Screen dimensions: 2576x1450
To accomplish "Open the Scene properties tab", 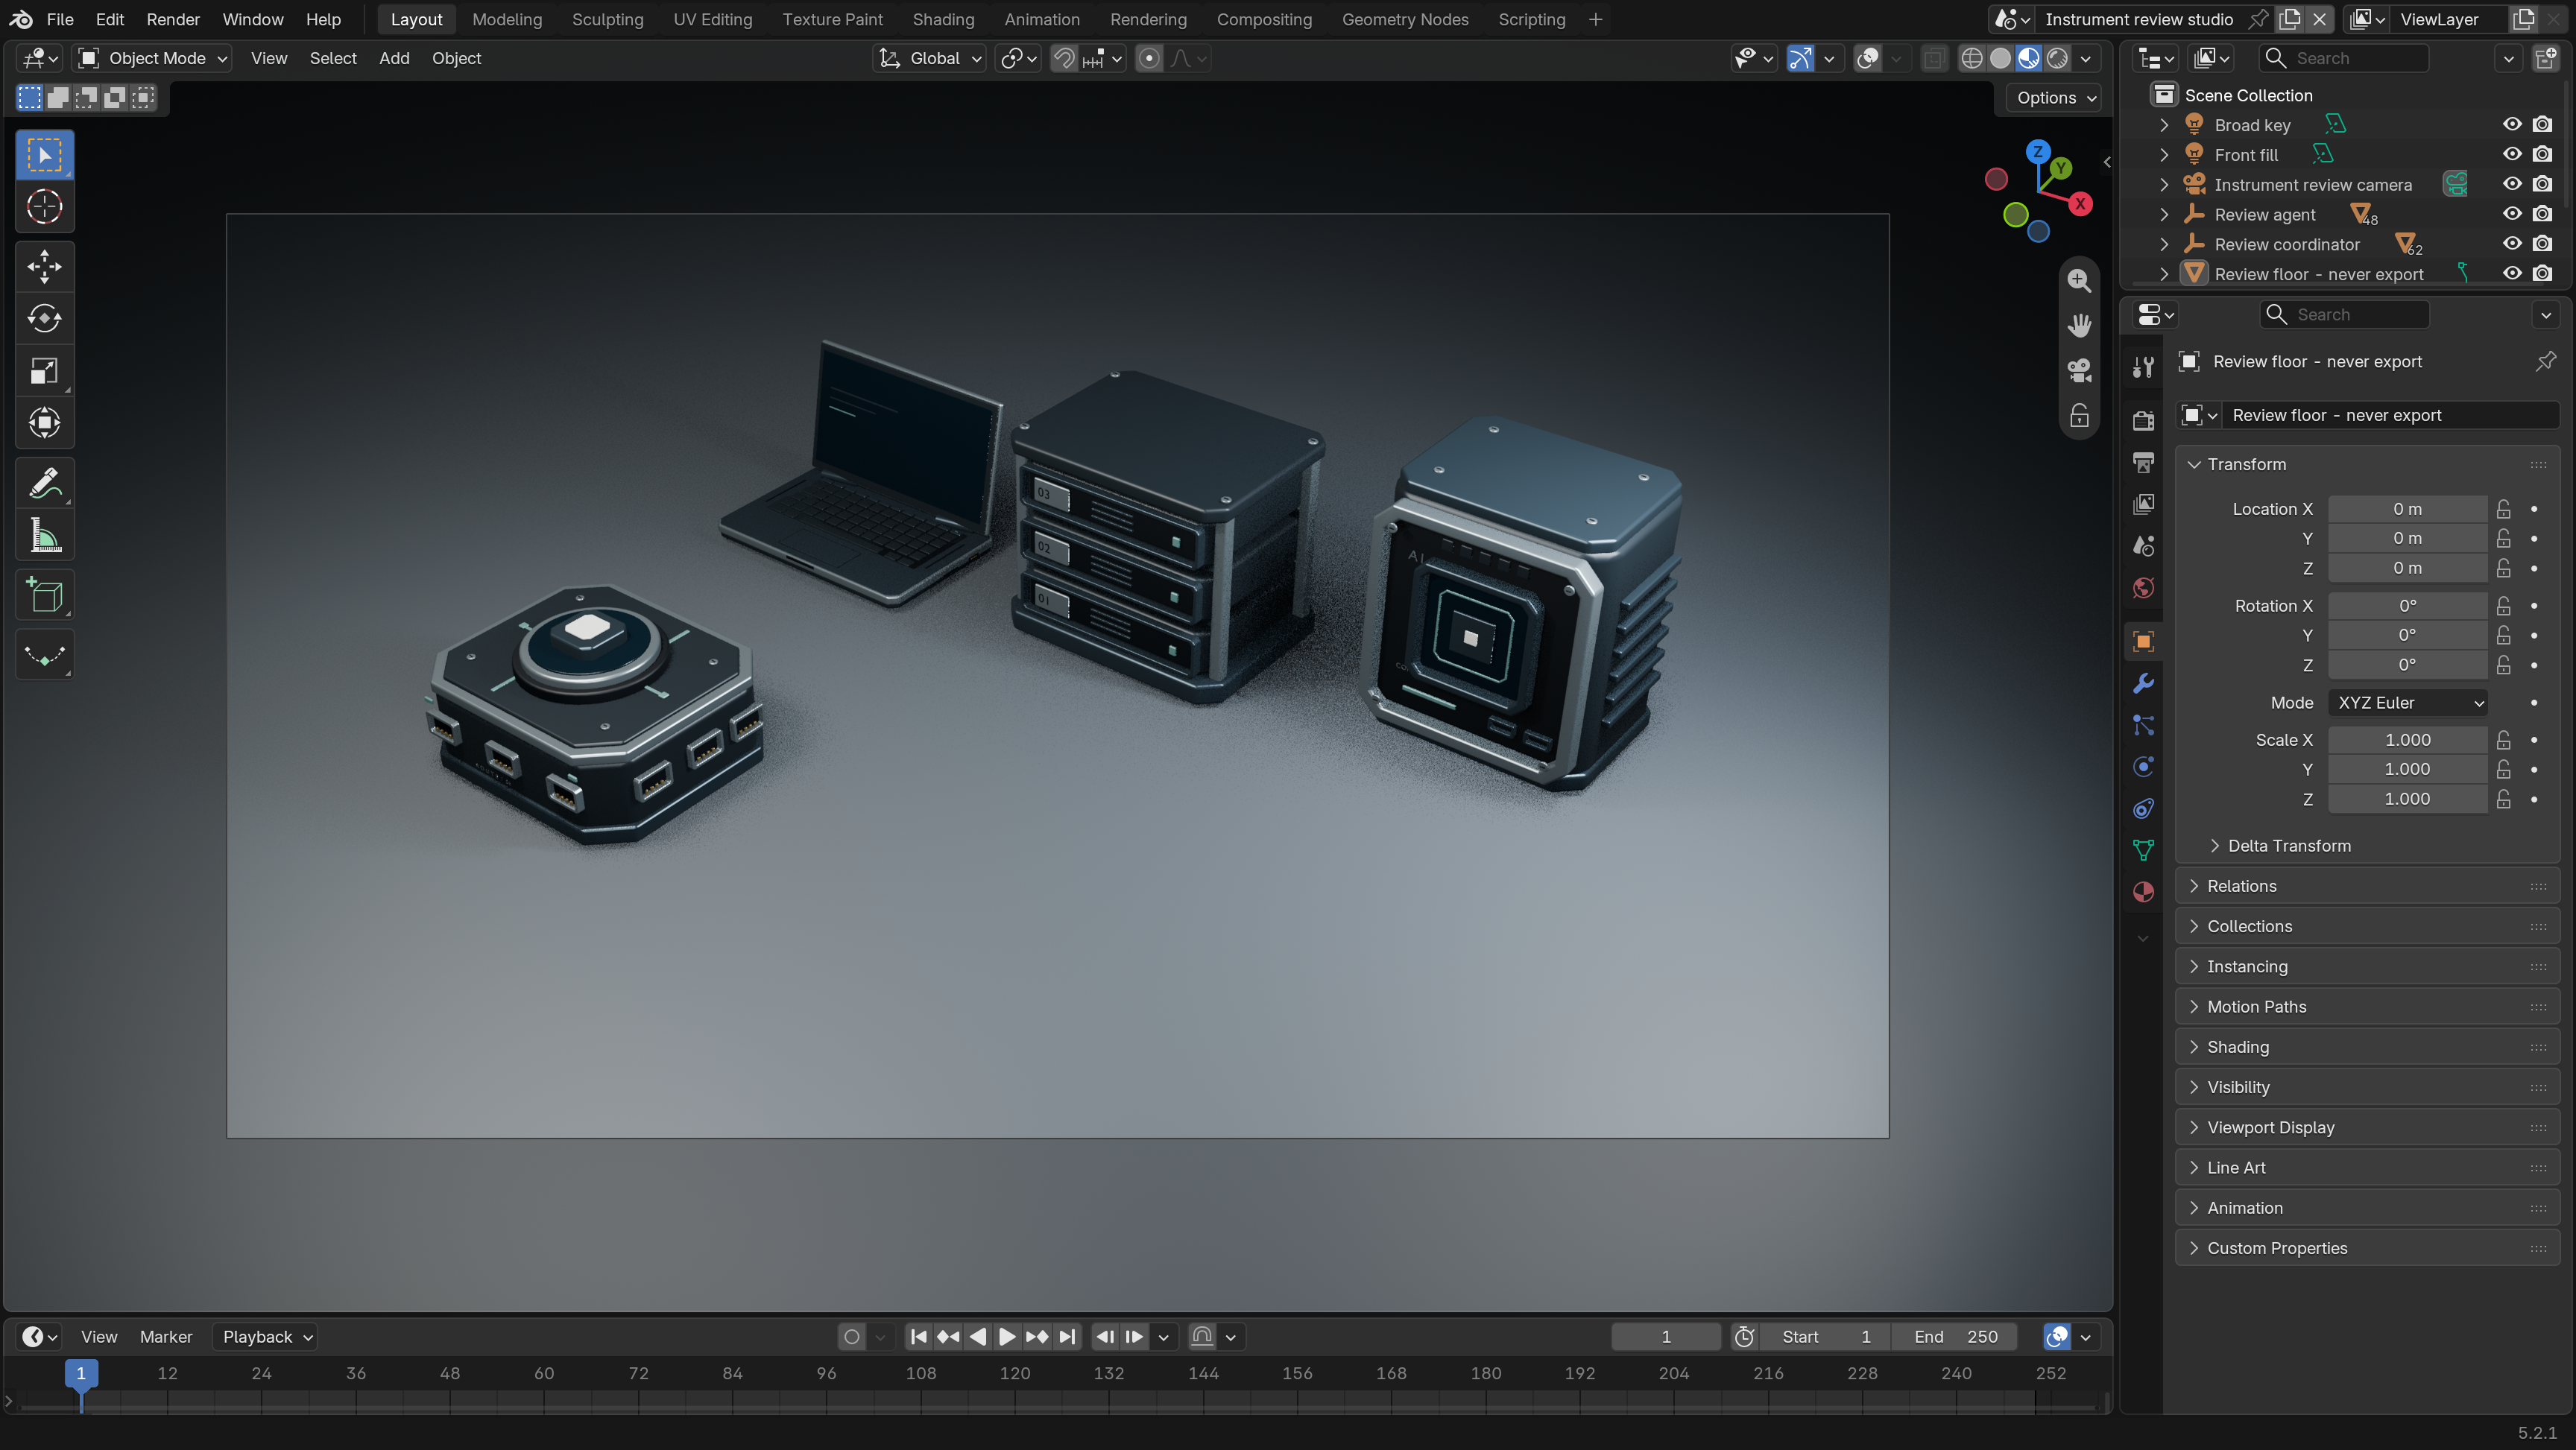I will 2143,546.
